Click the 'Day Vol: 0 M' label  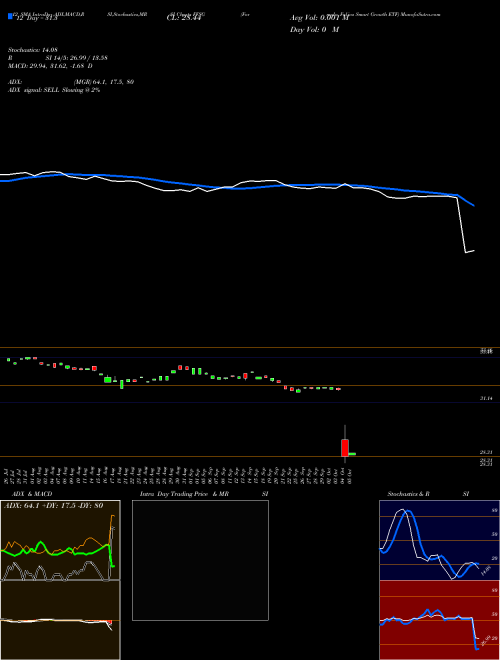tap(314, 29)
